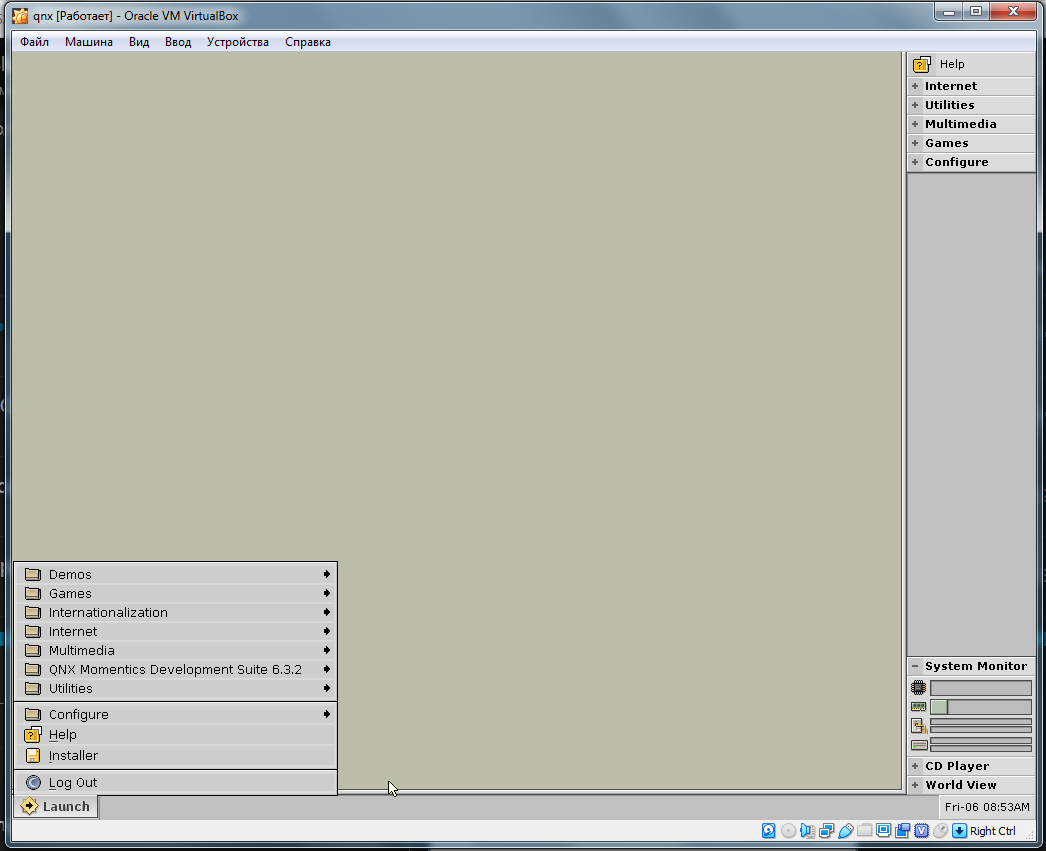Click the lower disk activity bar

point(981,748)
